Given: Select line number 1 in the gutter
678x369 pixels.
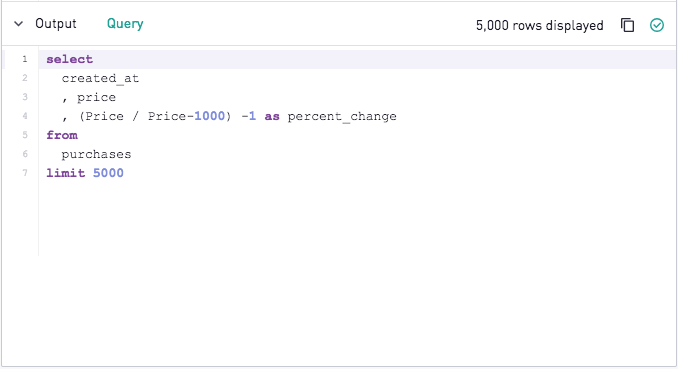Looking at the screenshot, I should click(x=25, y=59).
